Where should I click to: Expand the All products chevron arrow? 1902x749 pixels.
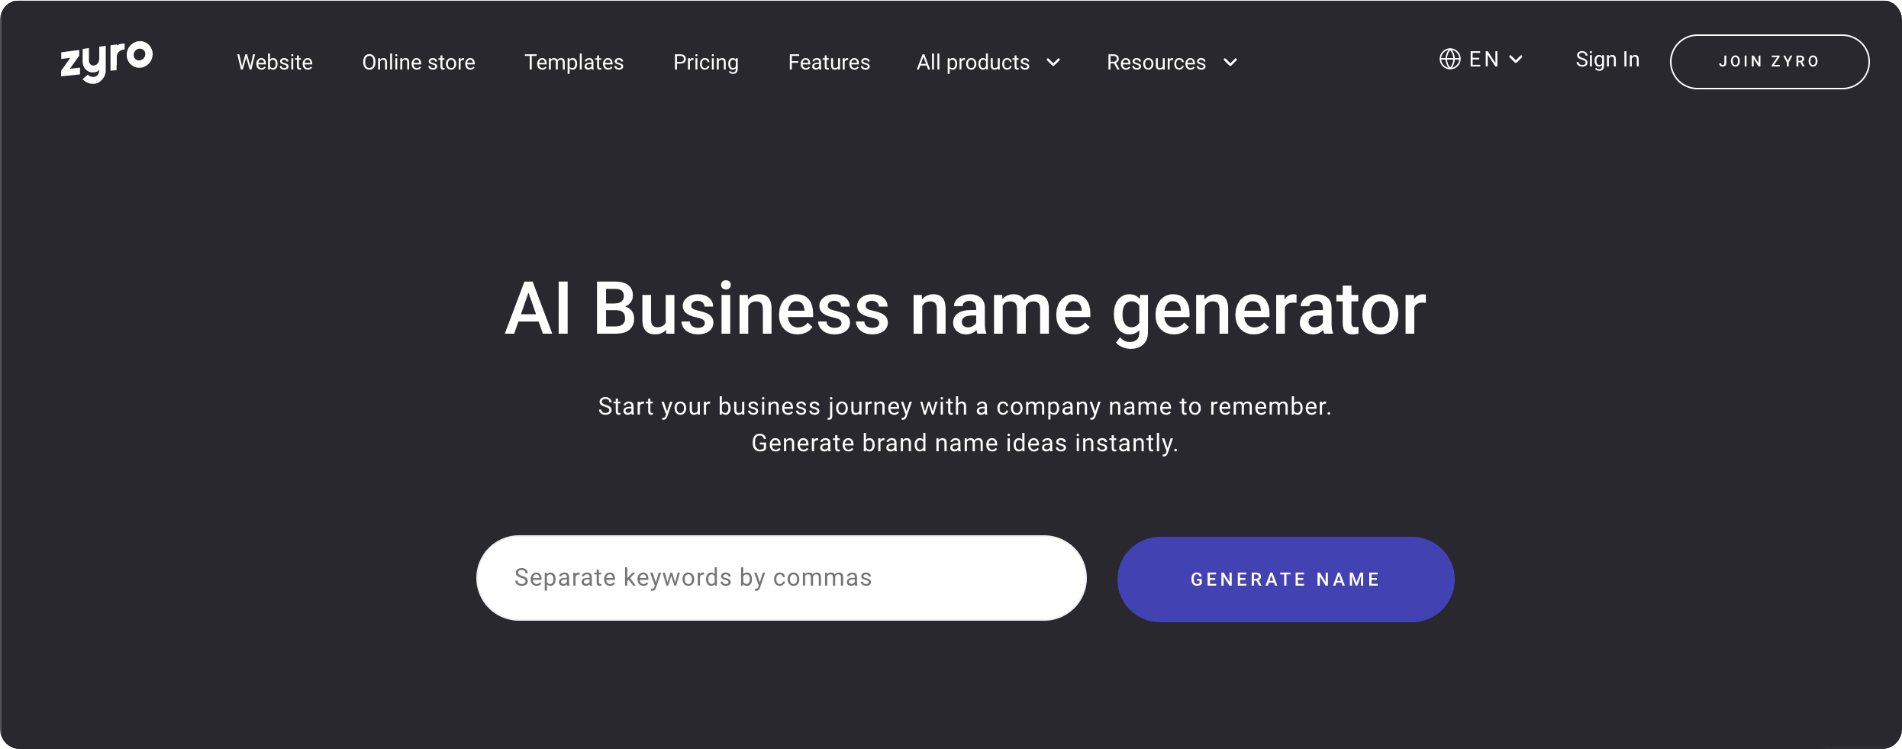pos(1053,63)
